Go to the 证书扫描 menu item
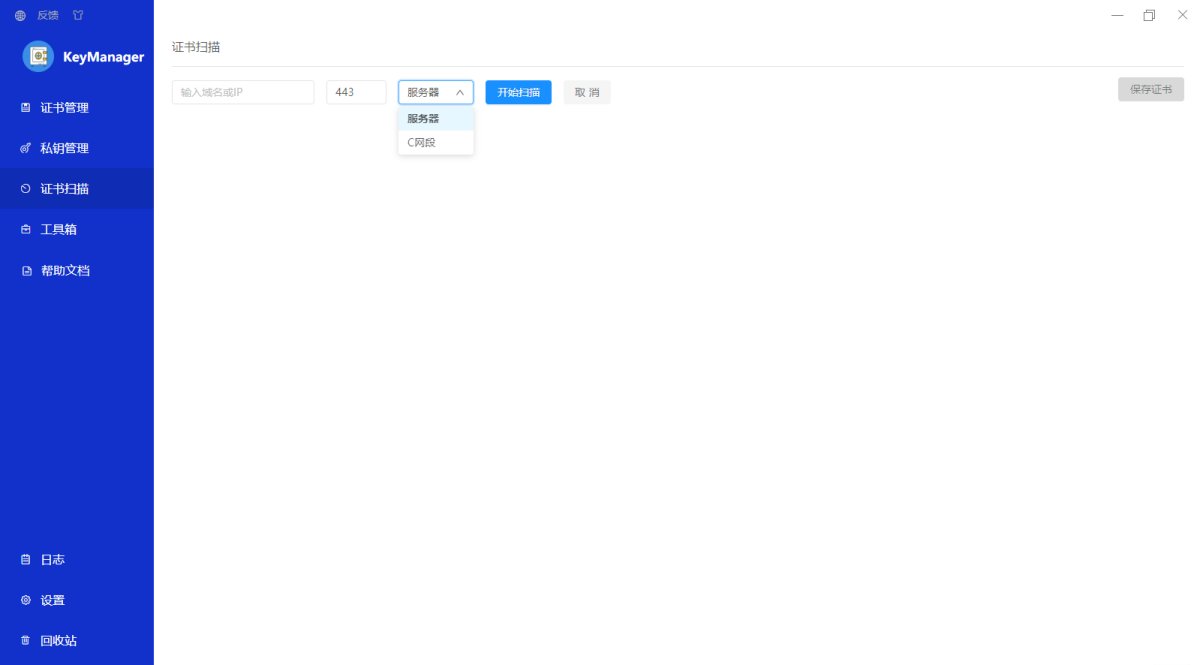Image resolution: width=1200 pixels, height=665 pixels. (64, 189)
